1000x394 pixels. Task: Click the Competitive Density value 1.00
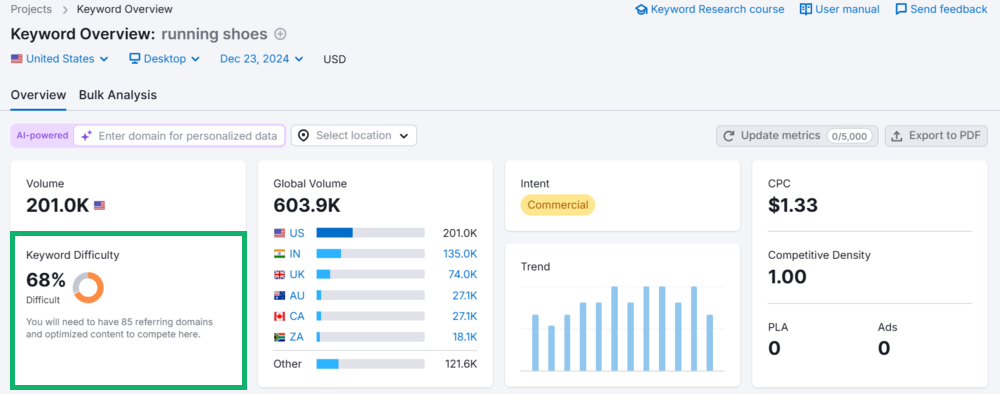click(787, 277)
